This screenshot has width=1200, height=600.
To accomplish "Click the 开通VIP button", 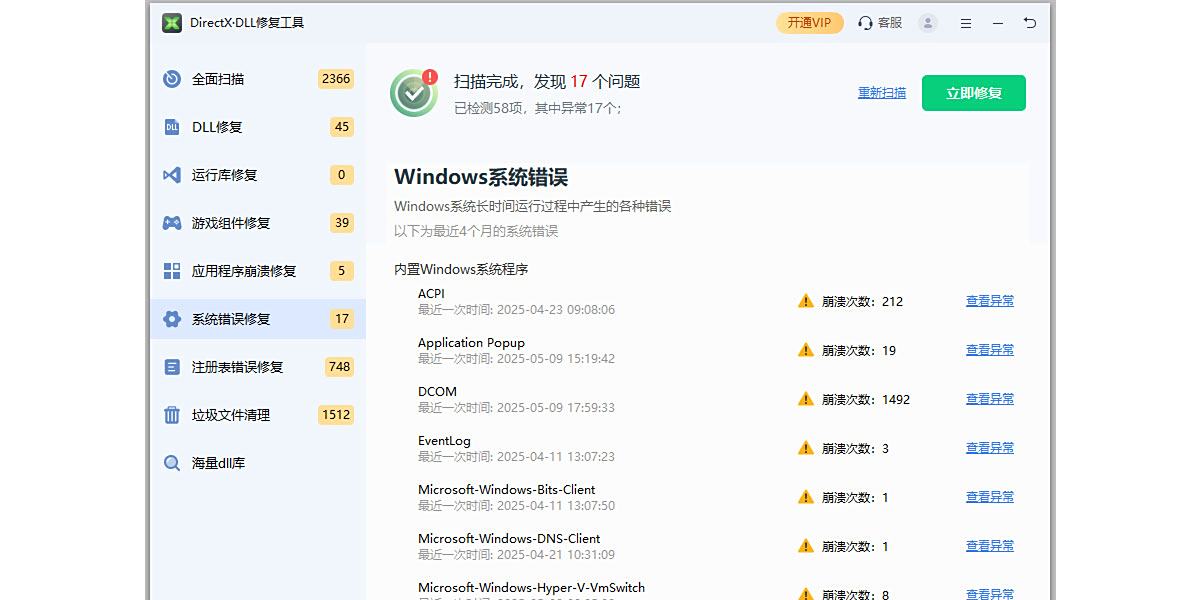I will point(809,23).
